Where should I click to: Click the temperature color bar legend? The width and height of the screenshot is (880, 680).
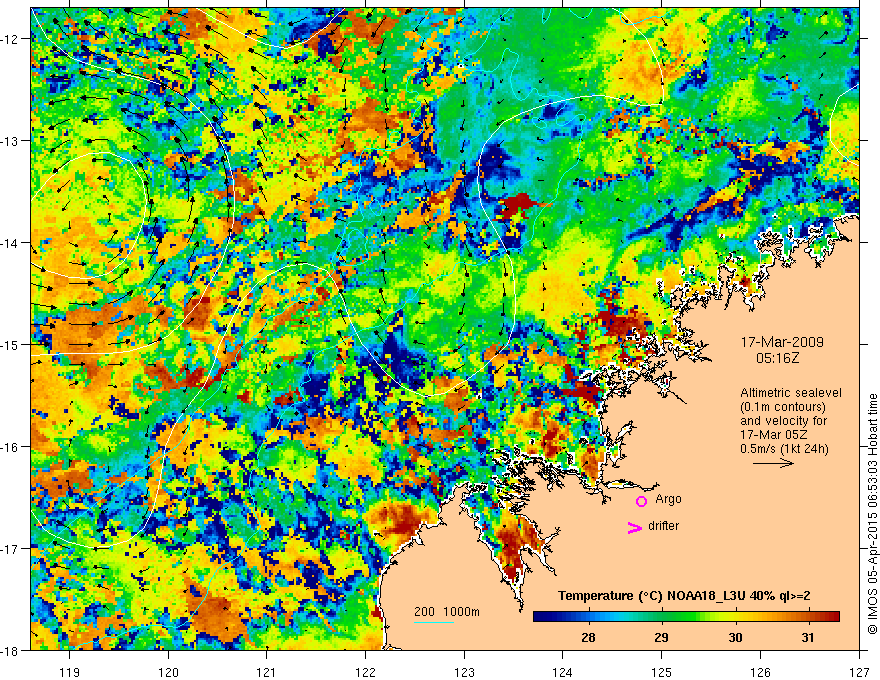[686, 617]
